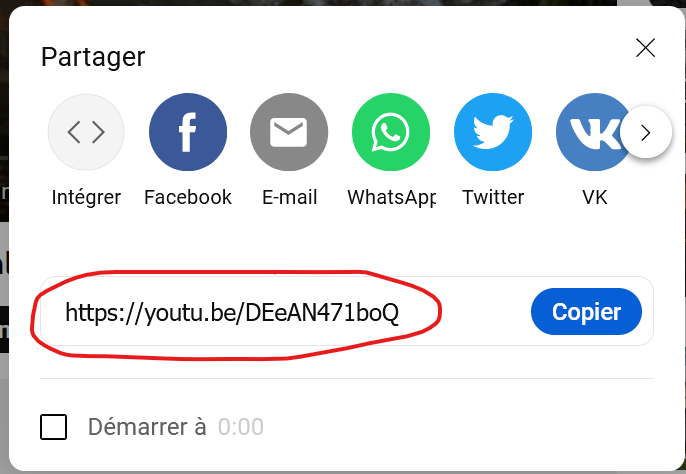This screenshot has height=474, width=686.
Task: Click the Facebook label text
Action: (x=188, y=197)
